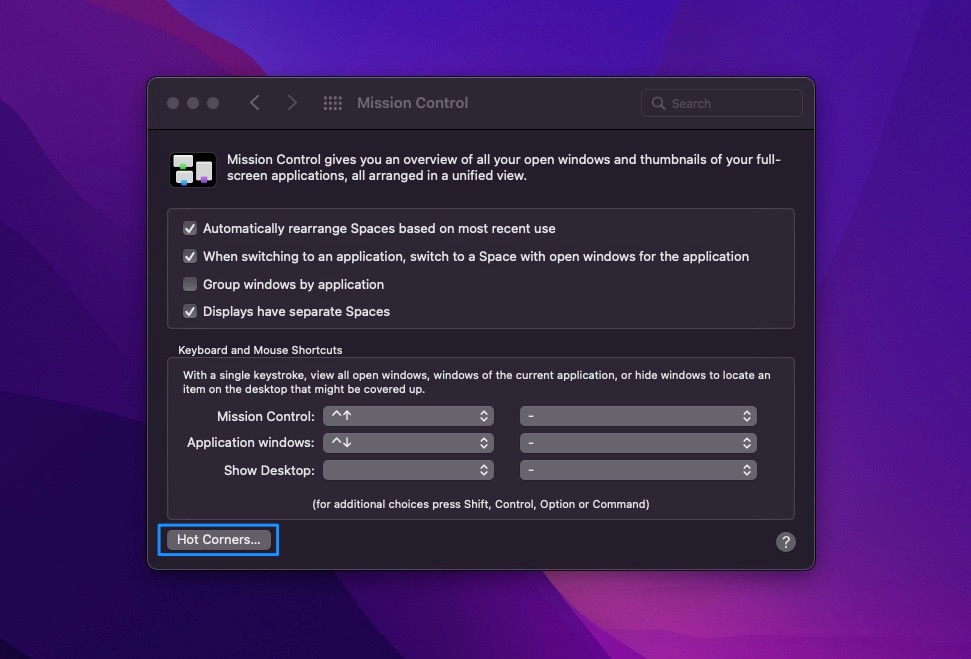The height and width of the screenshot is (659, 971).
Task: Click the red close window button
Action: [173, 103]
